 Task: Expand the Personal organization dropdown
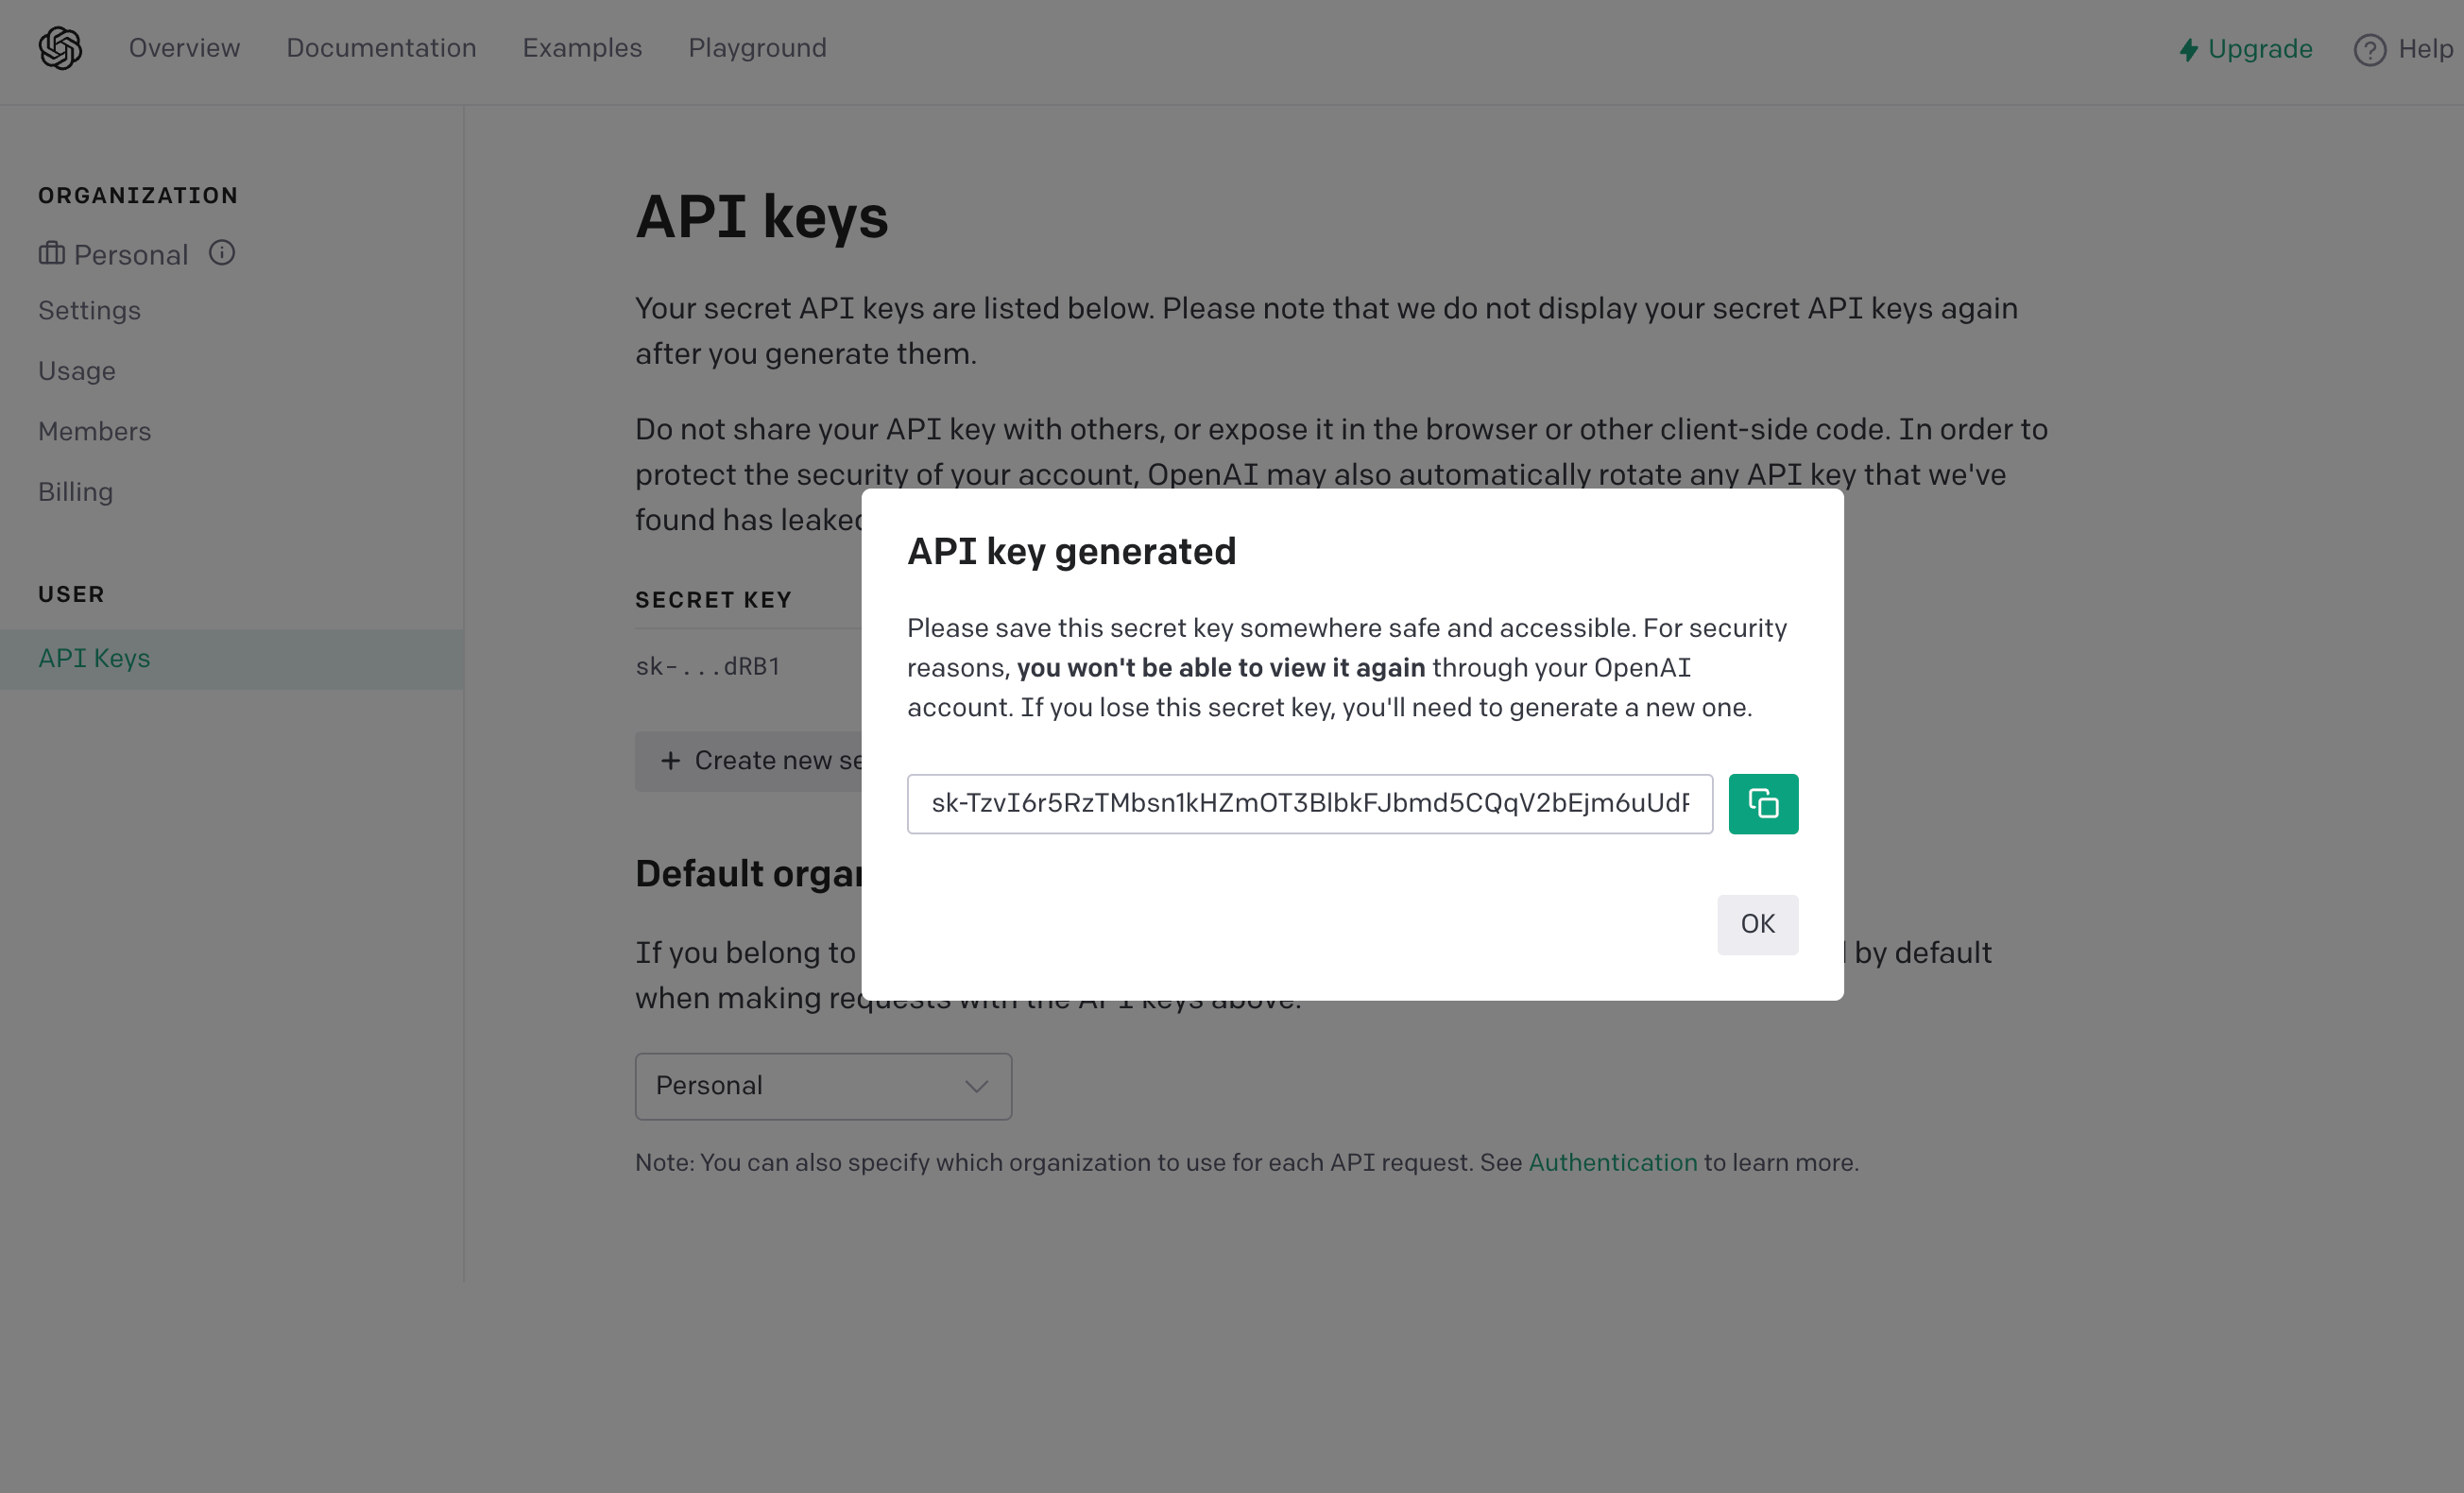pyautogui.click(x=822, y=1086)
